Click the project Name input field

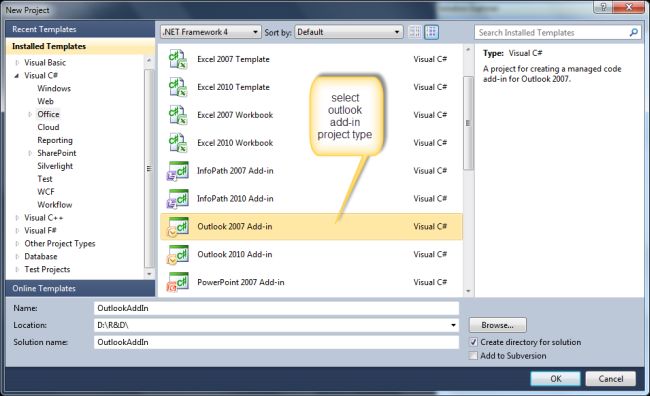[x=276, y=308]
